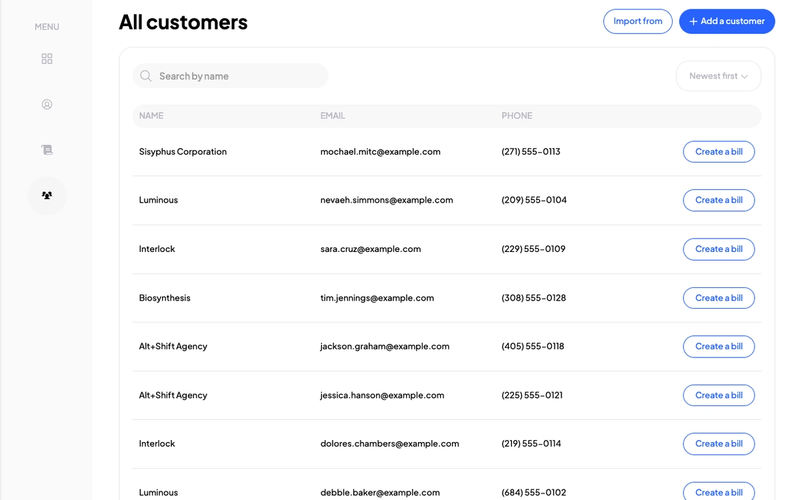
Task: Click phone number (219) 555-0114
Action: [x=531, y=444]
